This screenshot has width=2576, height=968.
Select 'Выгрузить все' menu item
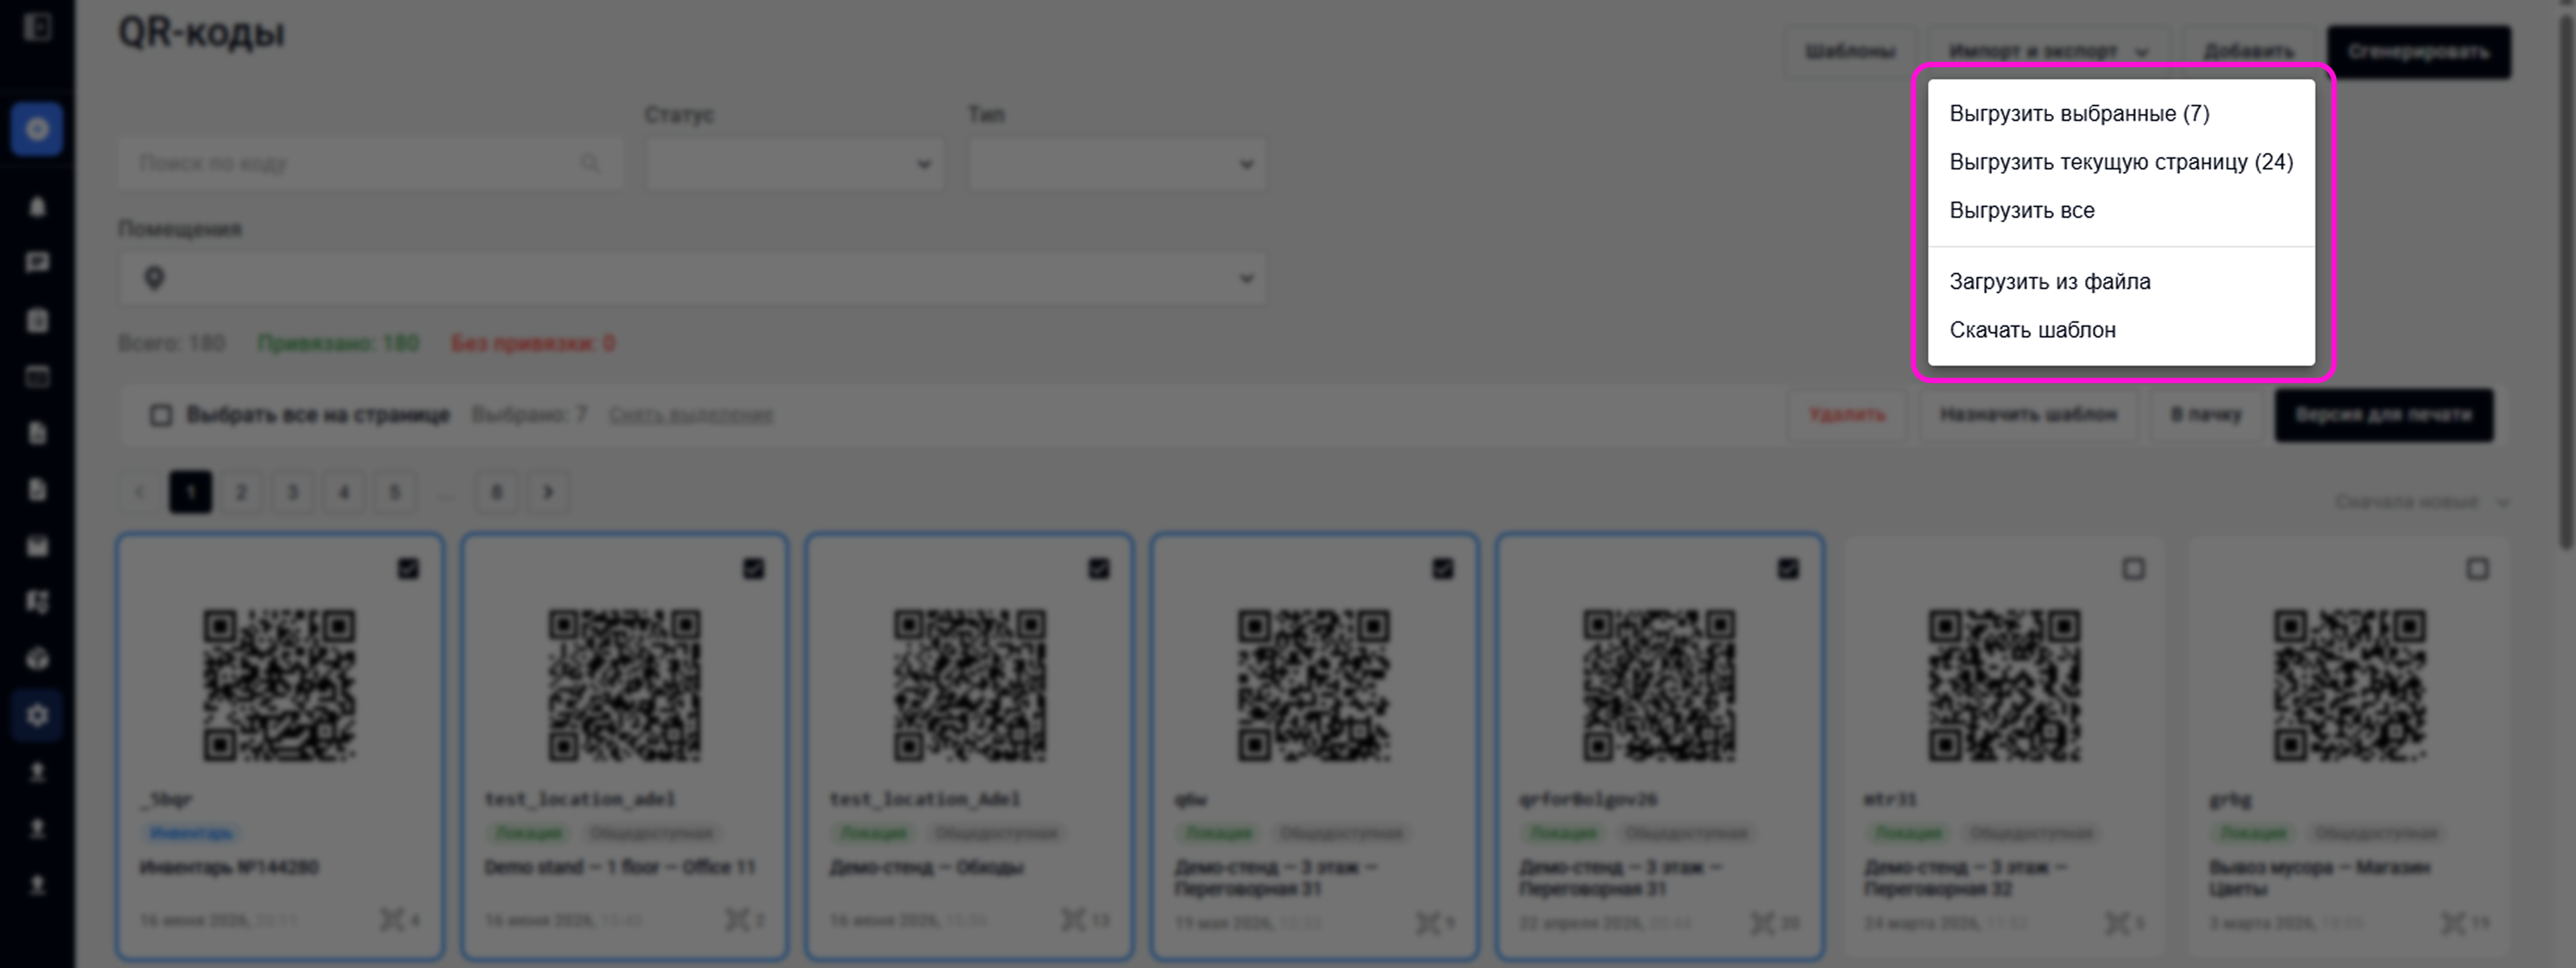coord(2121,210)
